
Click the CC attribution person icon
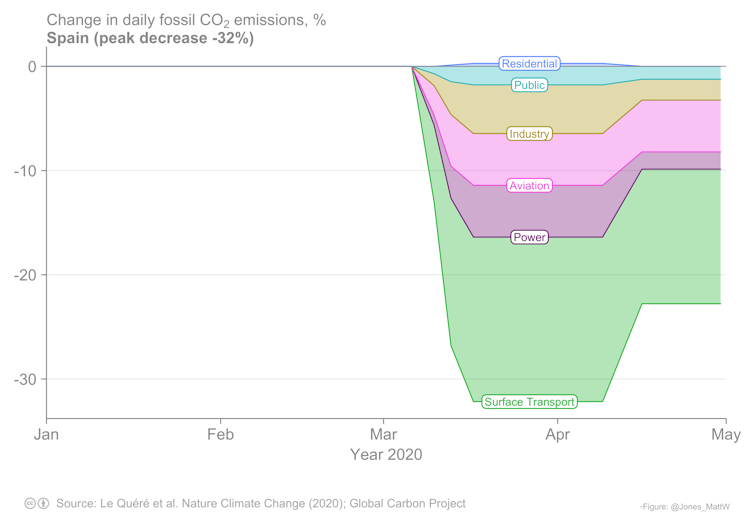tap(43, 503)
